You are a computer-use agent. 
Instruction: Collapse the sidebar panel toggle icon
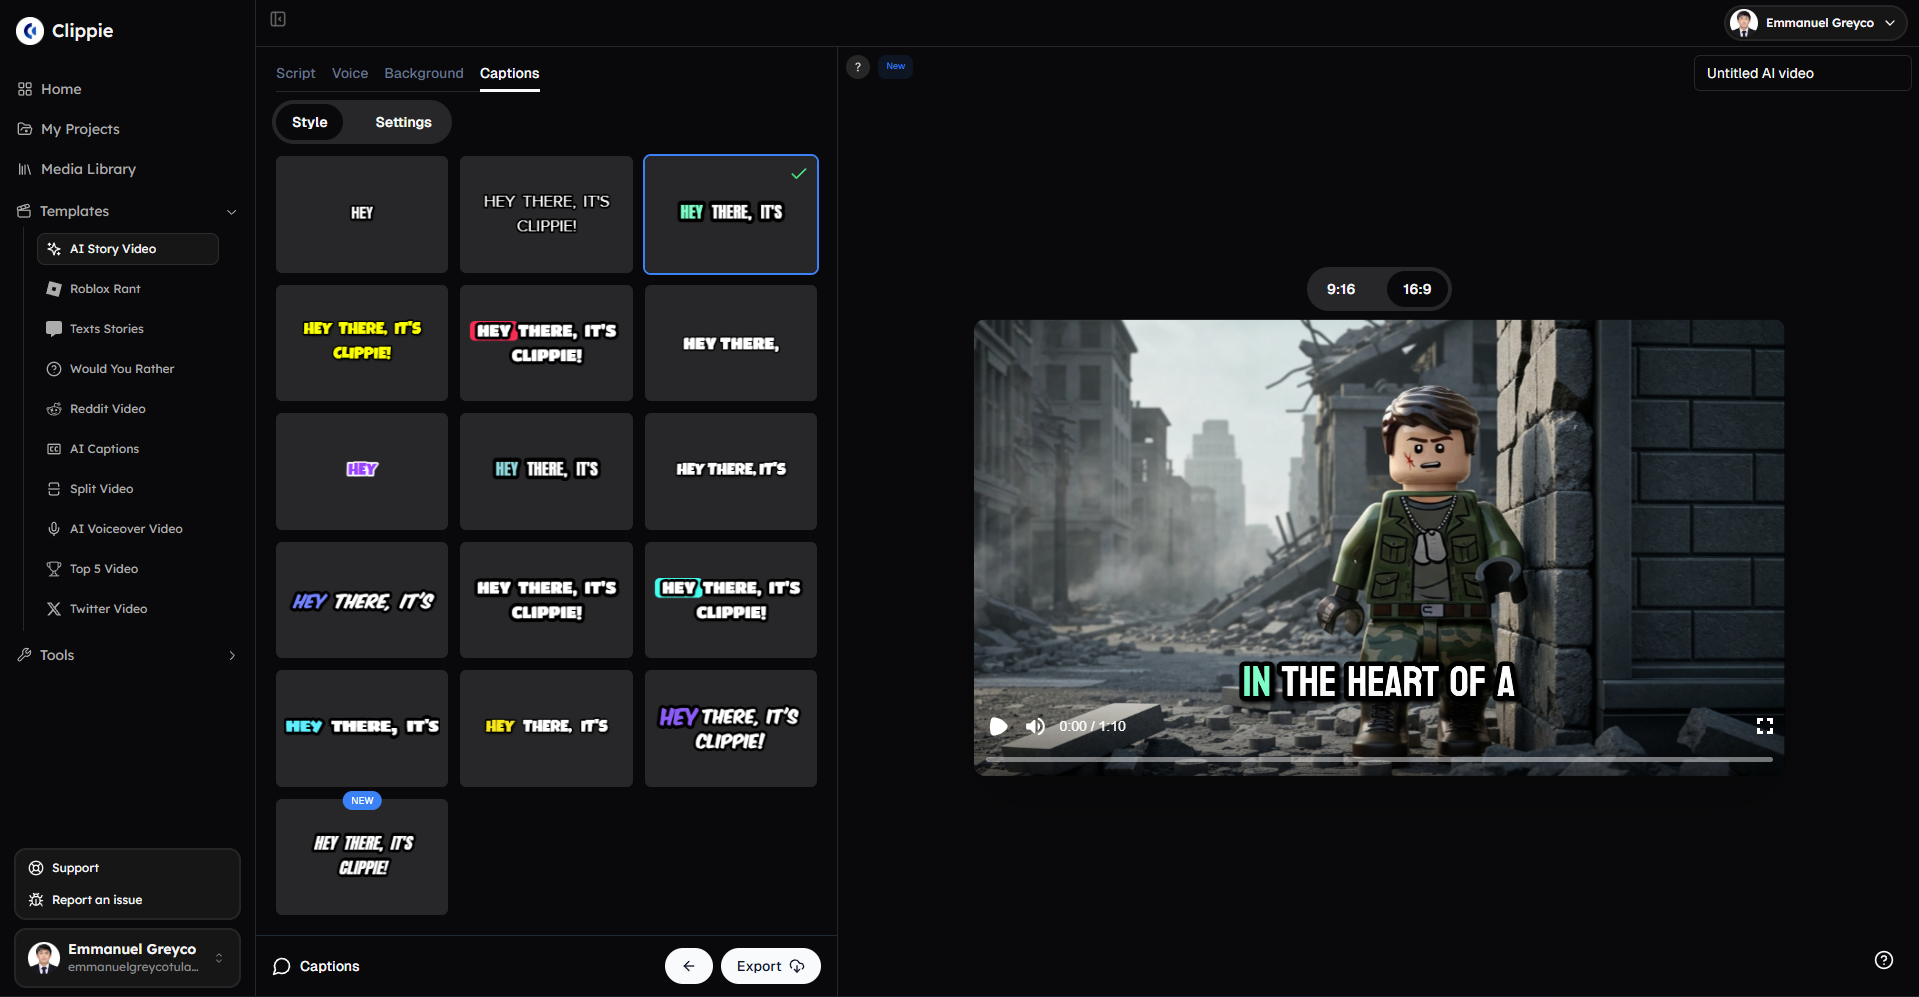pos(278,19)
